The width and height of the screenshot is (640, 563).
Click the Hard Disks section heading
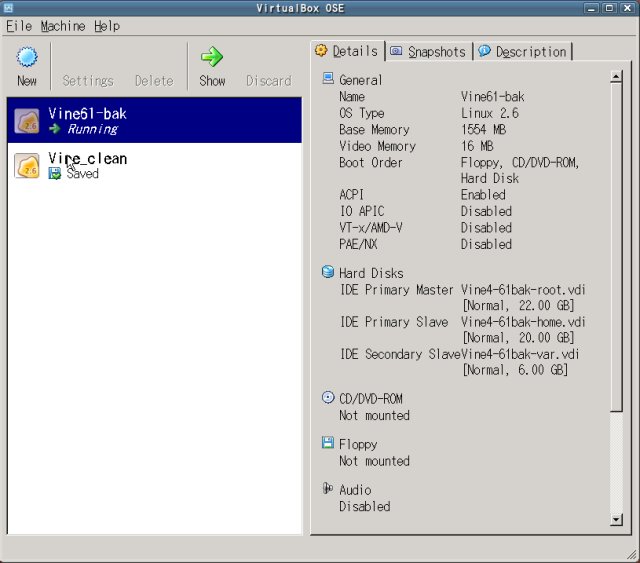click(x=371, y=273)
